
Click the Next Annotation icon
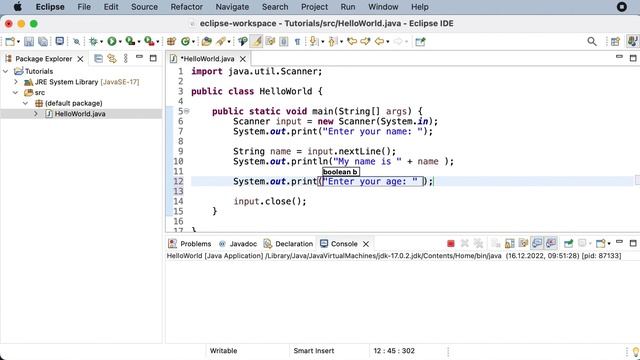click(x=313, y=41)
